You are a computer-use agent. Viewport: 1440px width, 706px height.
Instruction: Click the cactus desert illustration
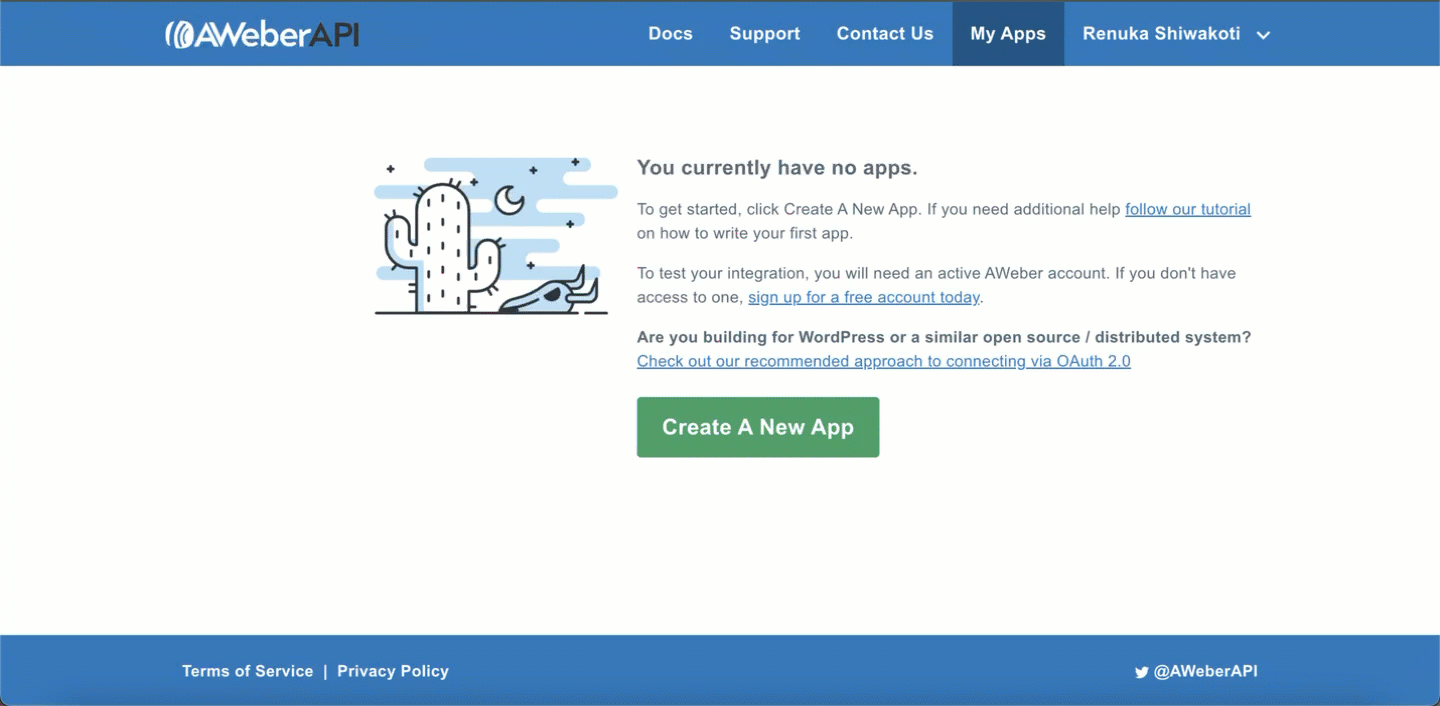point(492,236)
